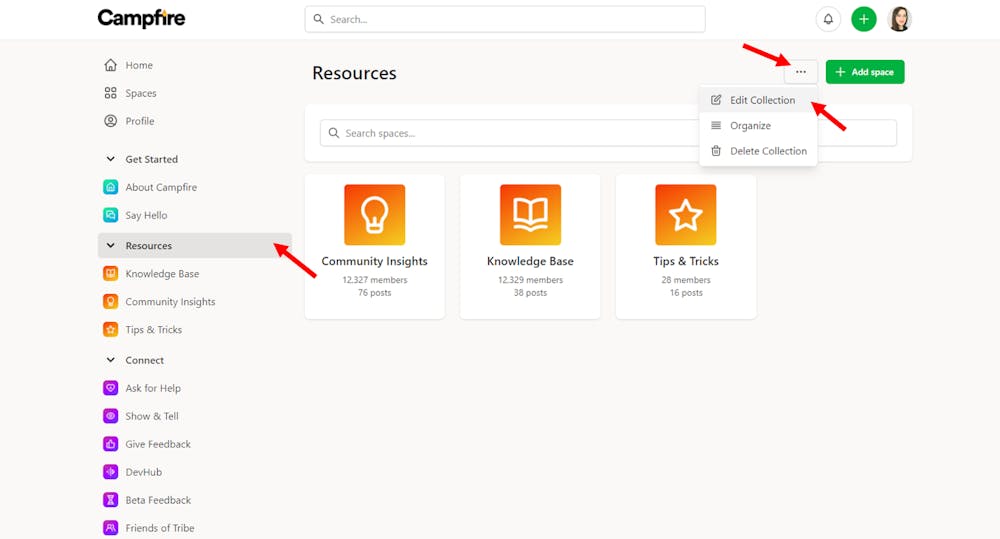Collapse the Get Started section chevron
1000x539 pixels.
[x=110, y=159]
